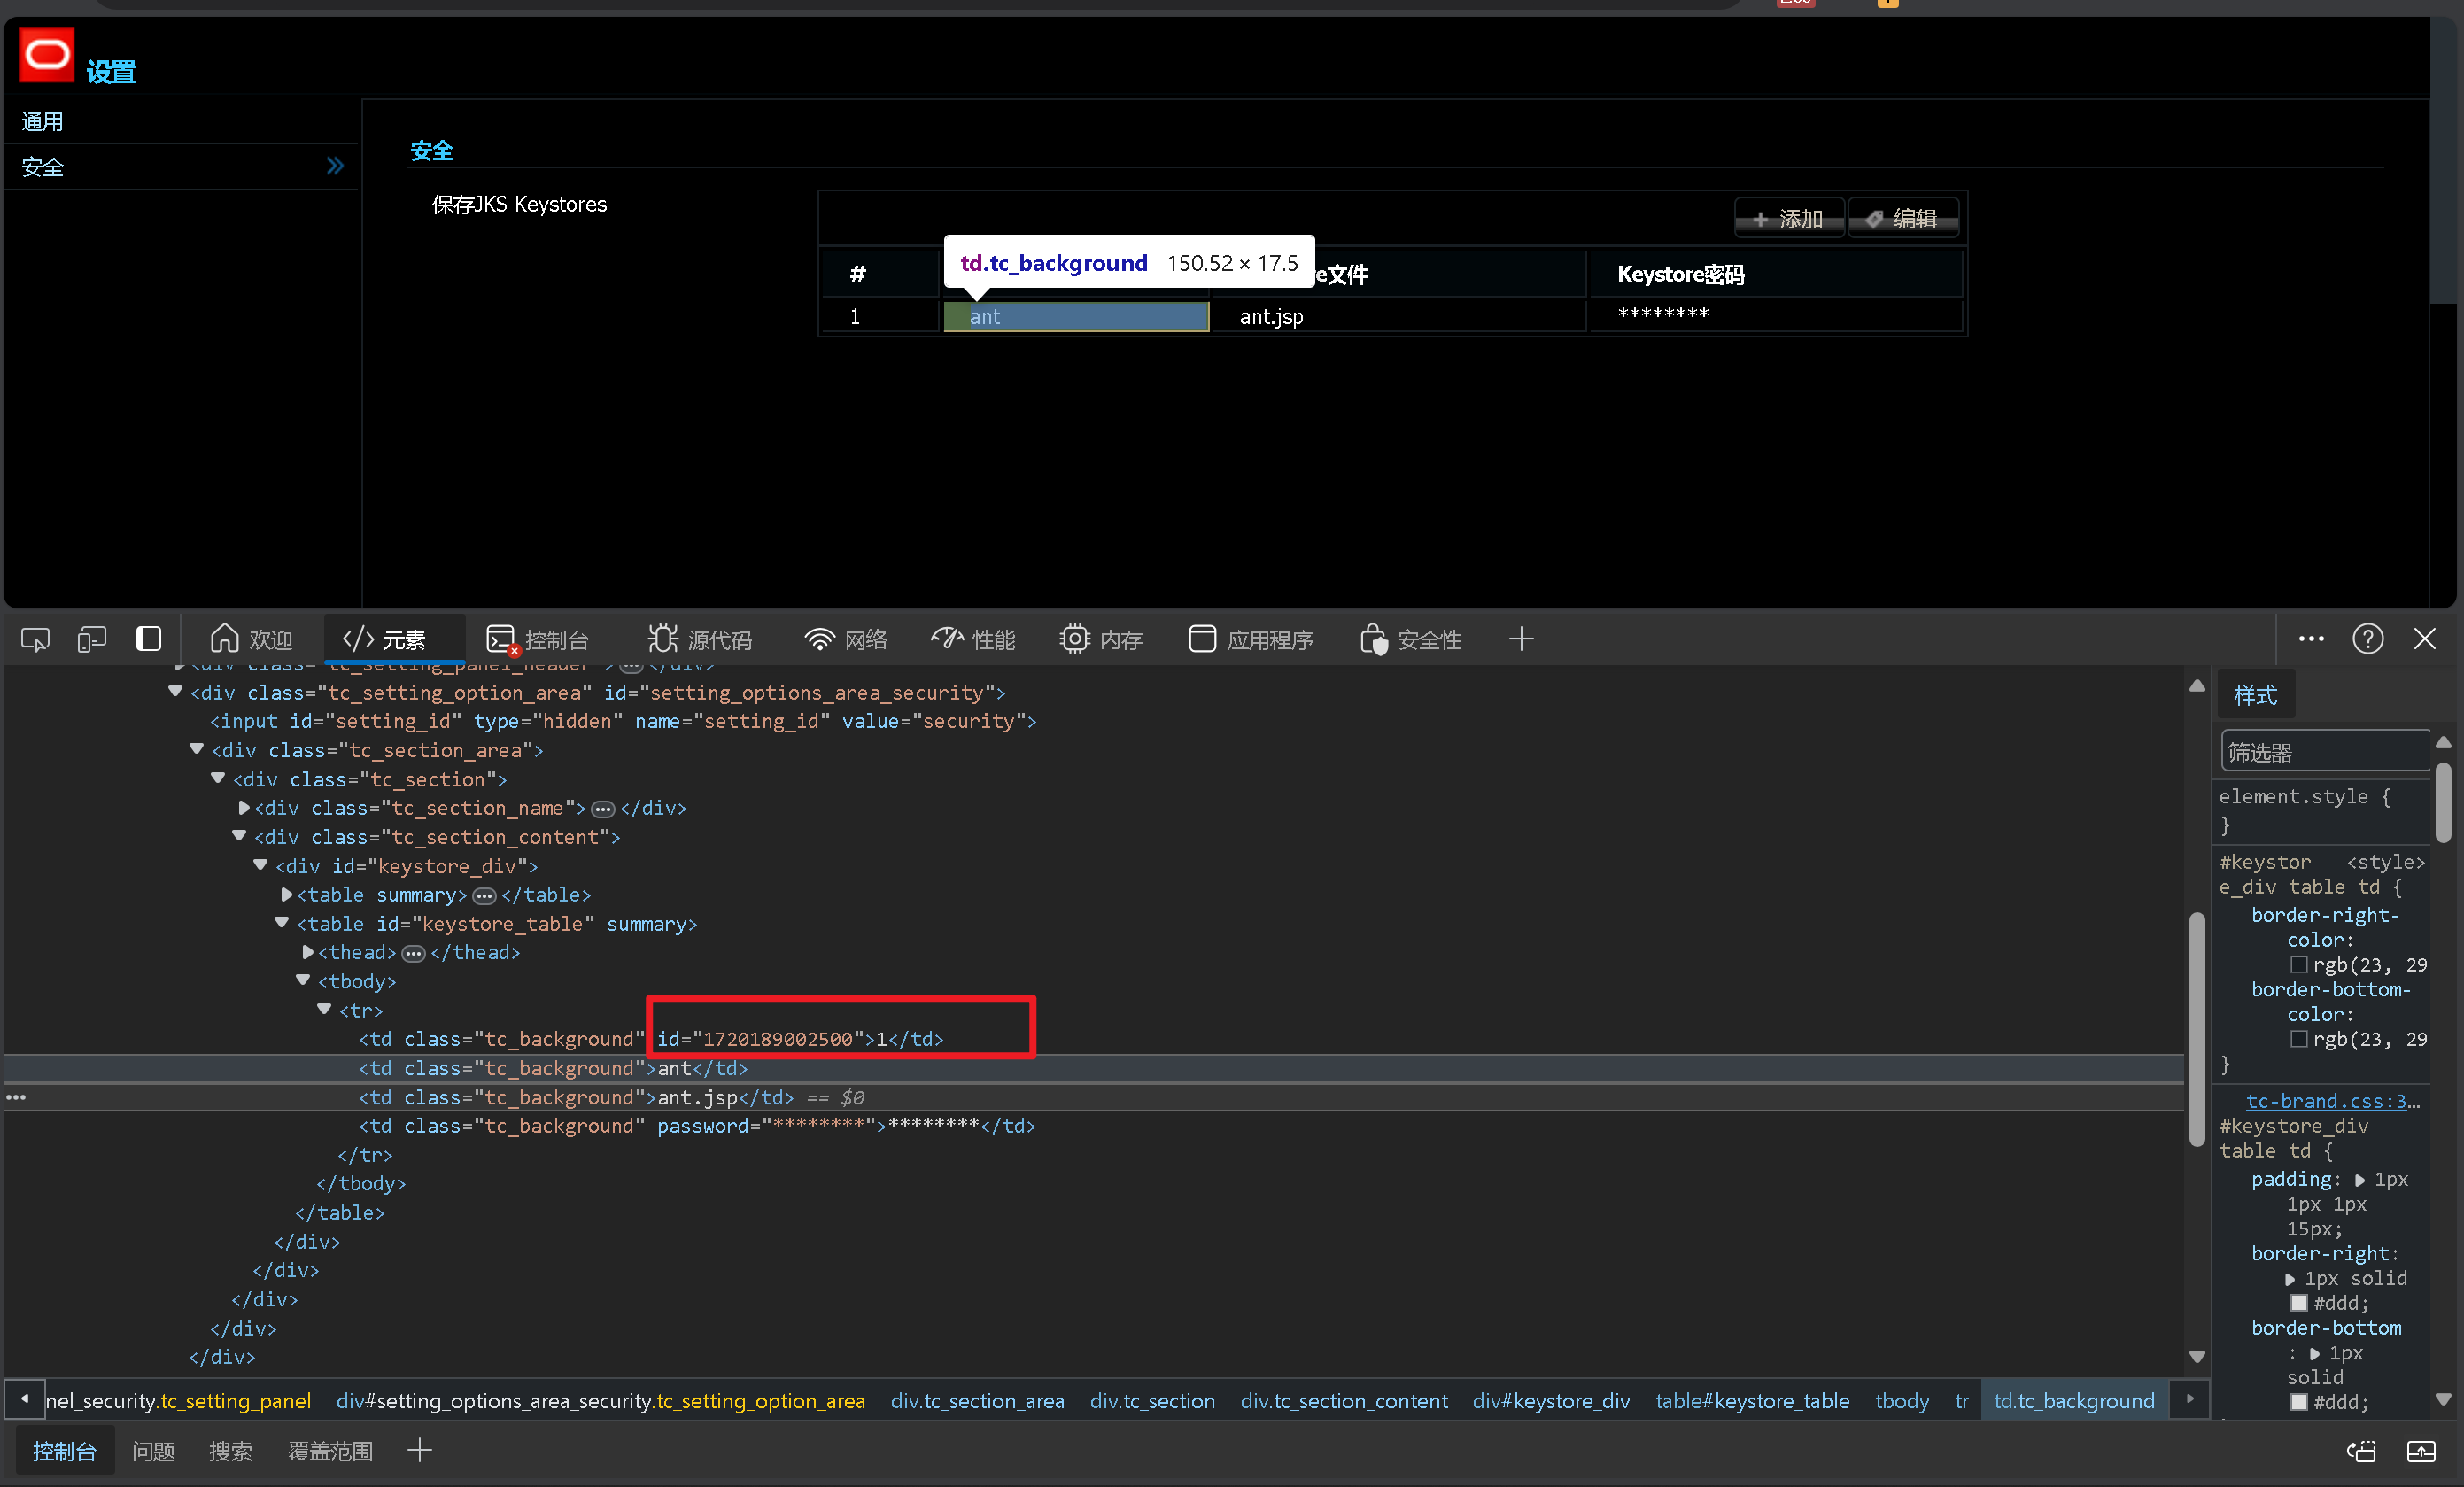Open the DevTools more options ellipsis
Image resolution: width=2464 pixels, height=1487 pixels.
coord(2311,640)
